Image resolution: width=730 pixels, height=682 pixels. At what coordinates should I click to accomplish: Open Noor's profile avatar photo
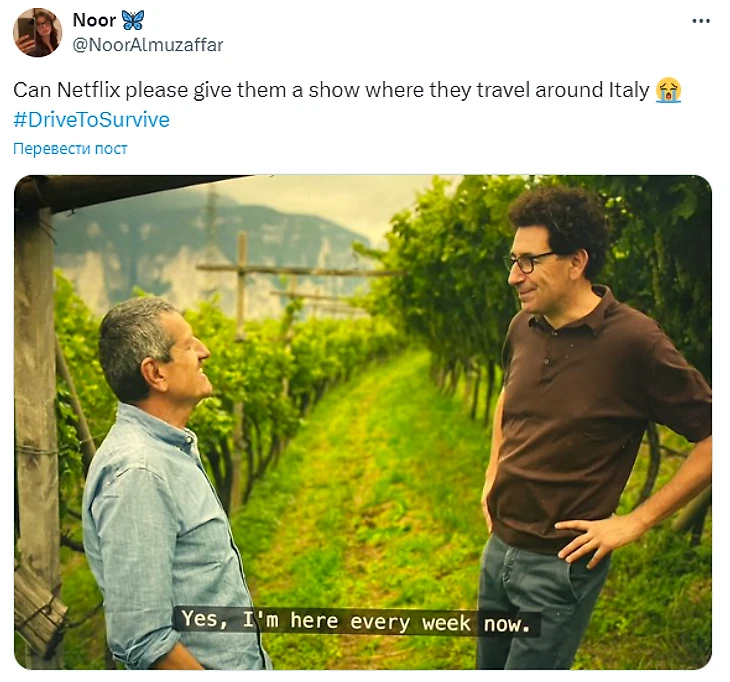[37, 32]
